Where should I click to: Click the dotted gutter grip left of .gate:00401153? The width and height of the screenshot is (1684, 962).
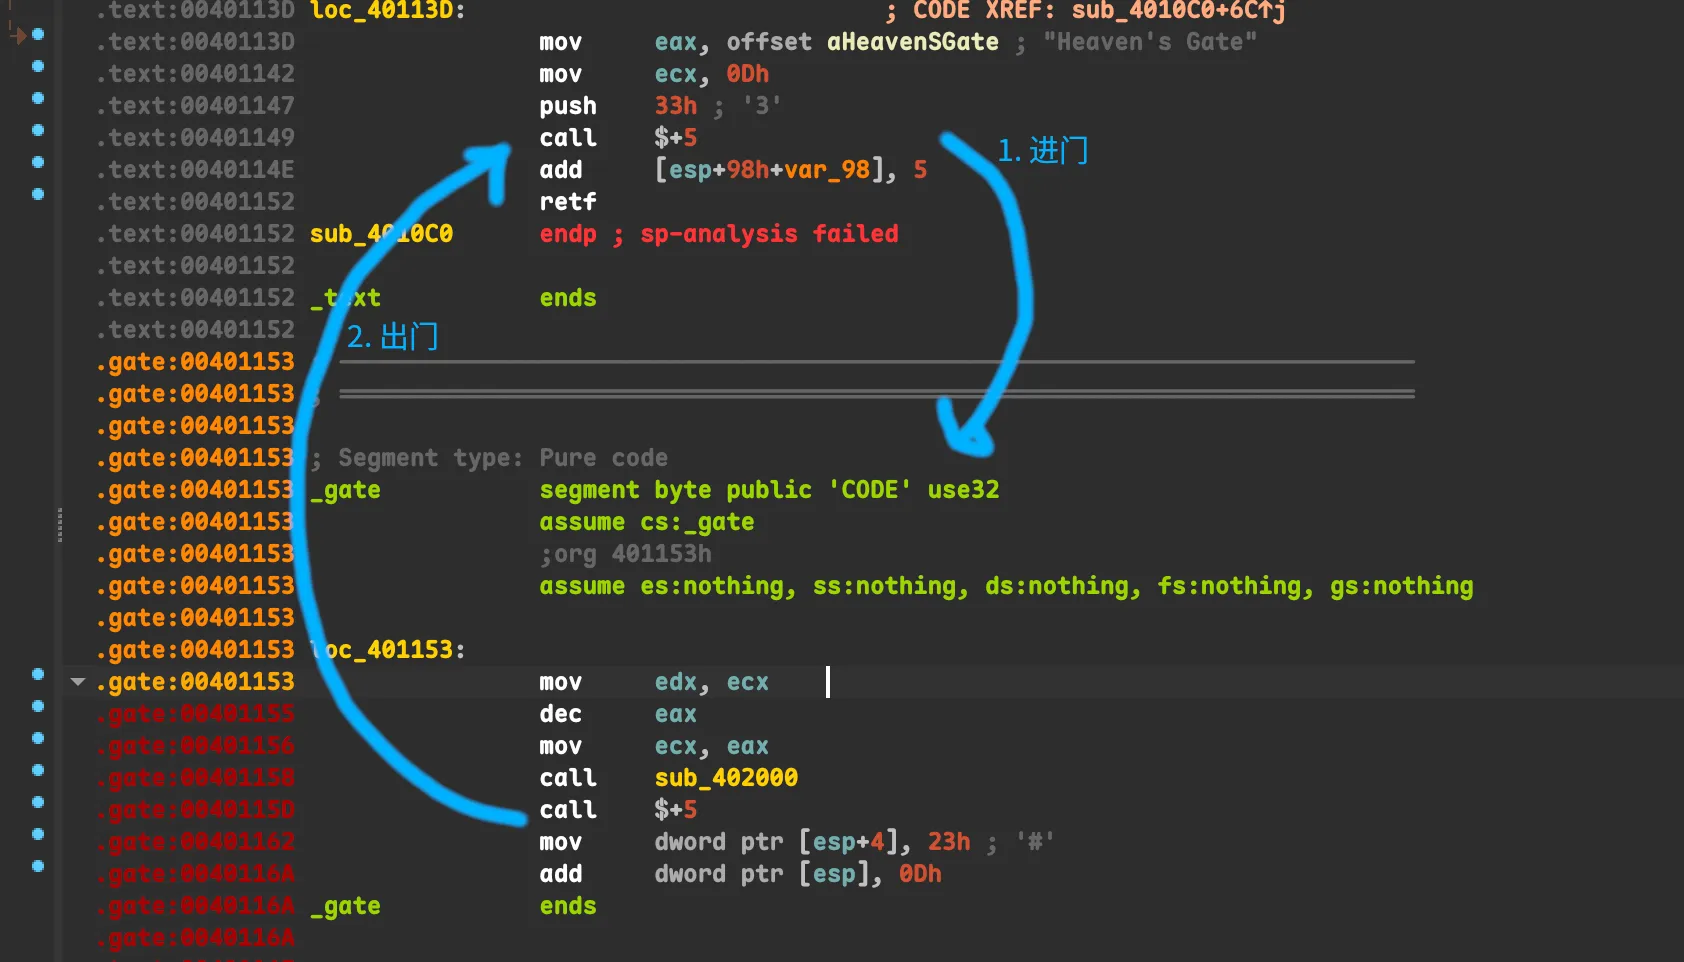pyautogui.click(x=60, y=524)
